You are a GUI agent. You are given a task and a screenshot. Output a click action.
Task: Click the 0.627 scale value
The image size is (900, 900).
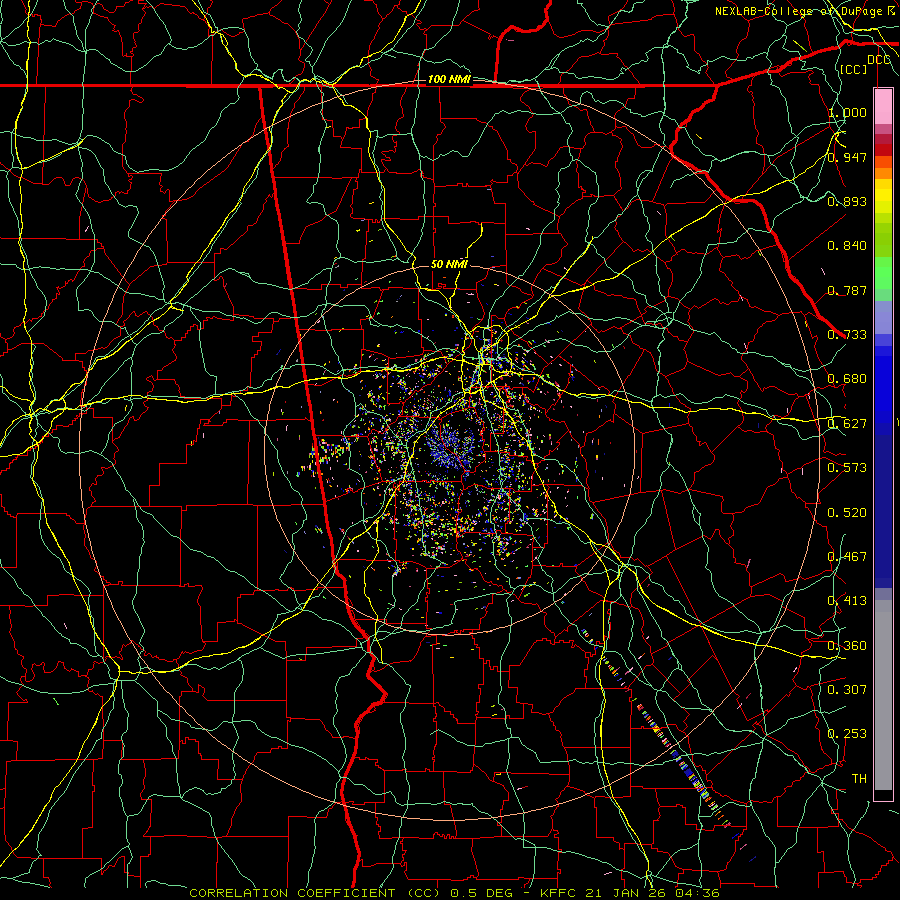(847, 424)
